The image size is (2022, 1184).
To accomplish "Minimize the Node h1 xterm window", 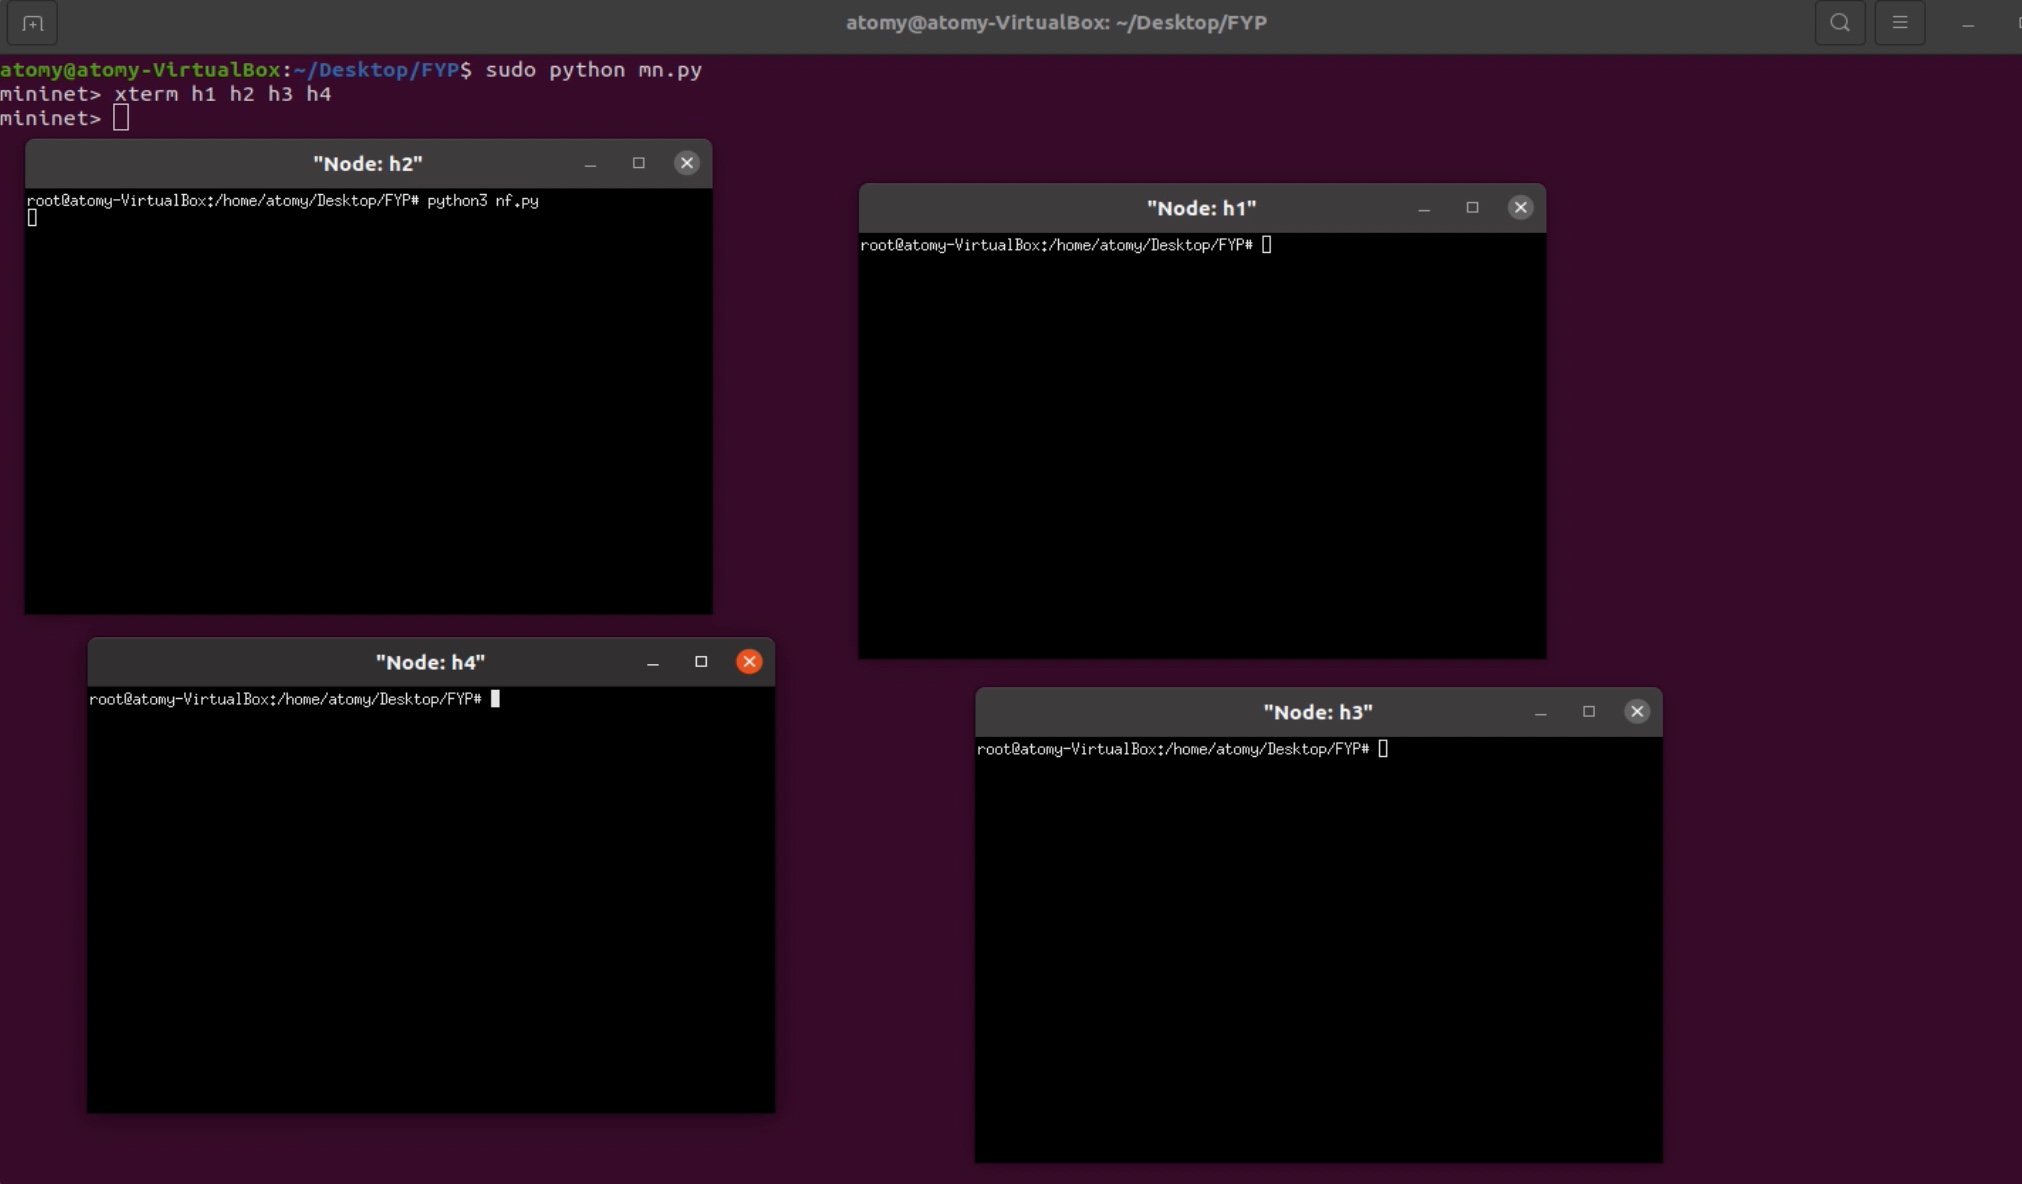I will 1424,208.
